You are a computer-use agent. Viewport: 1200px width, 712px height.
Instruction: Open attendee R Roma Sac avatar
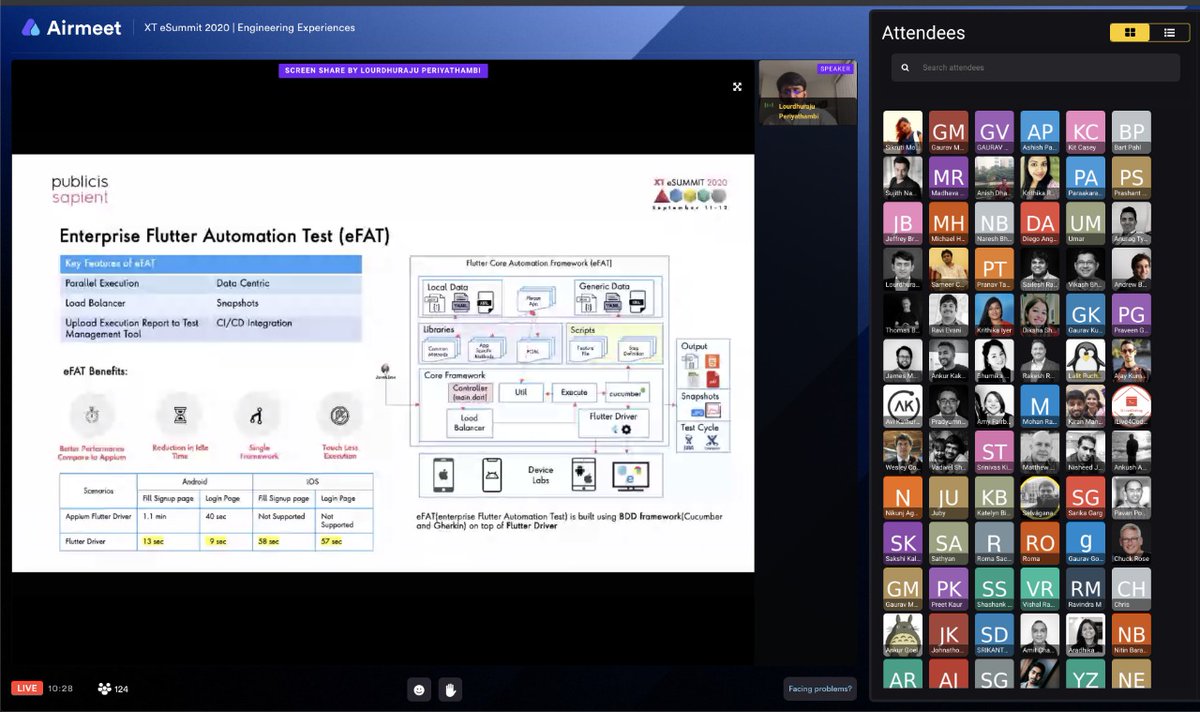point(994,544)
